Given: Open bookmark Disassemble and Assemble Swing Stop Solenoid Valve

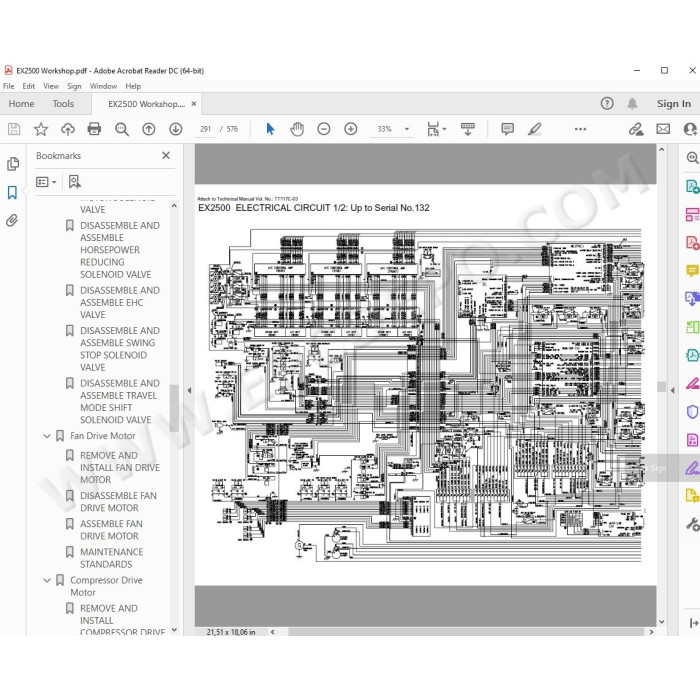Looking at the screenshot, I should [x=120, y=349].
